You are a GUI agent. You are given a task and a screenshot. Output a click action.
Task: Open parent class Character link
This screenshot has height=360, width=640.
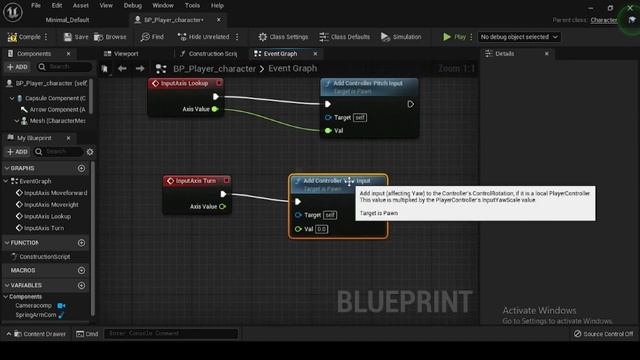(x=604, y=20)
